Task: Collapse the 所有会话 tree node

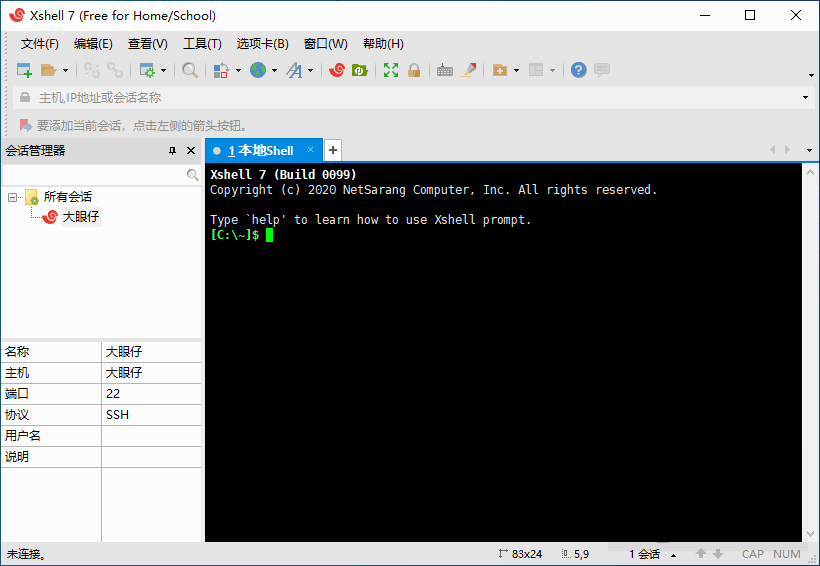Action: click(12, 197)
